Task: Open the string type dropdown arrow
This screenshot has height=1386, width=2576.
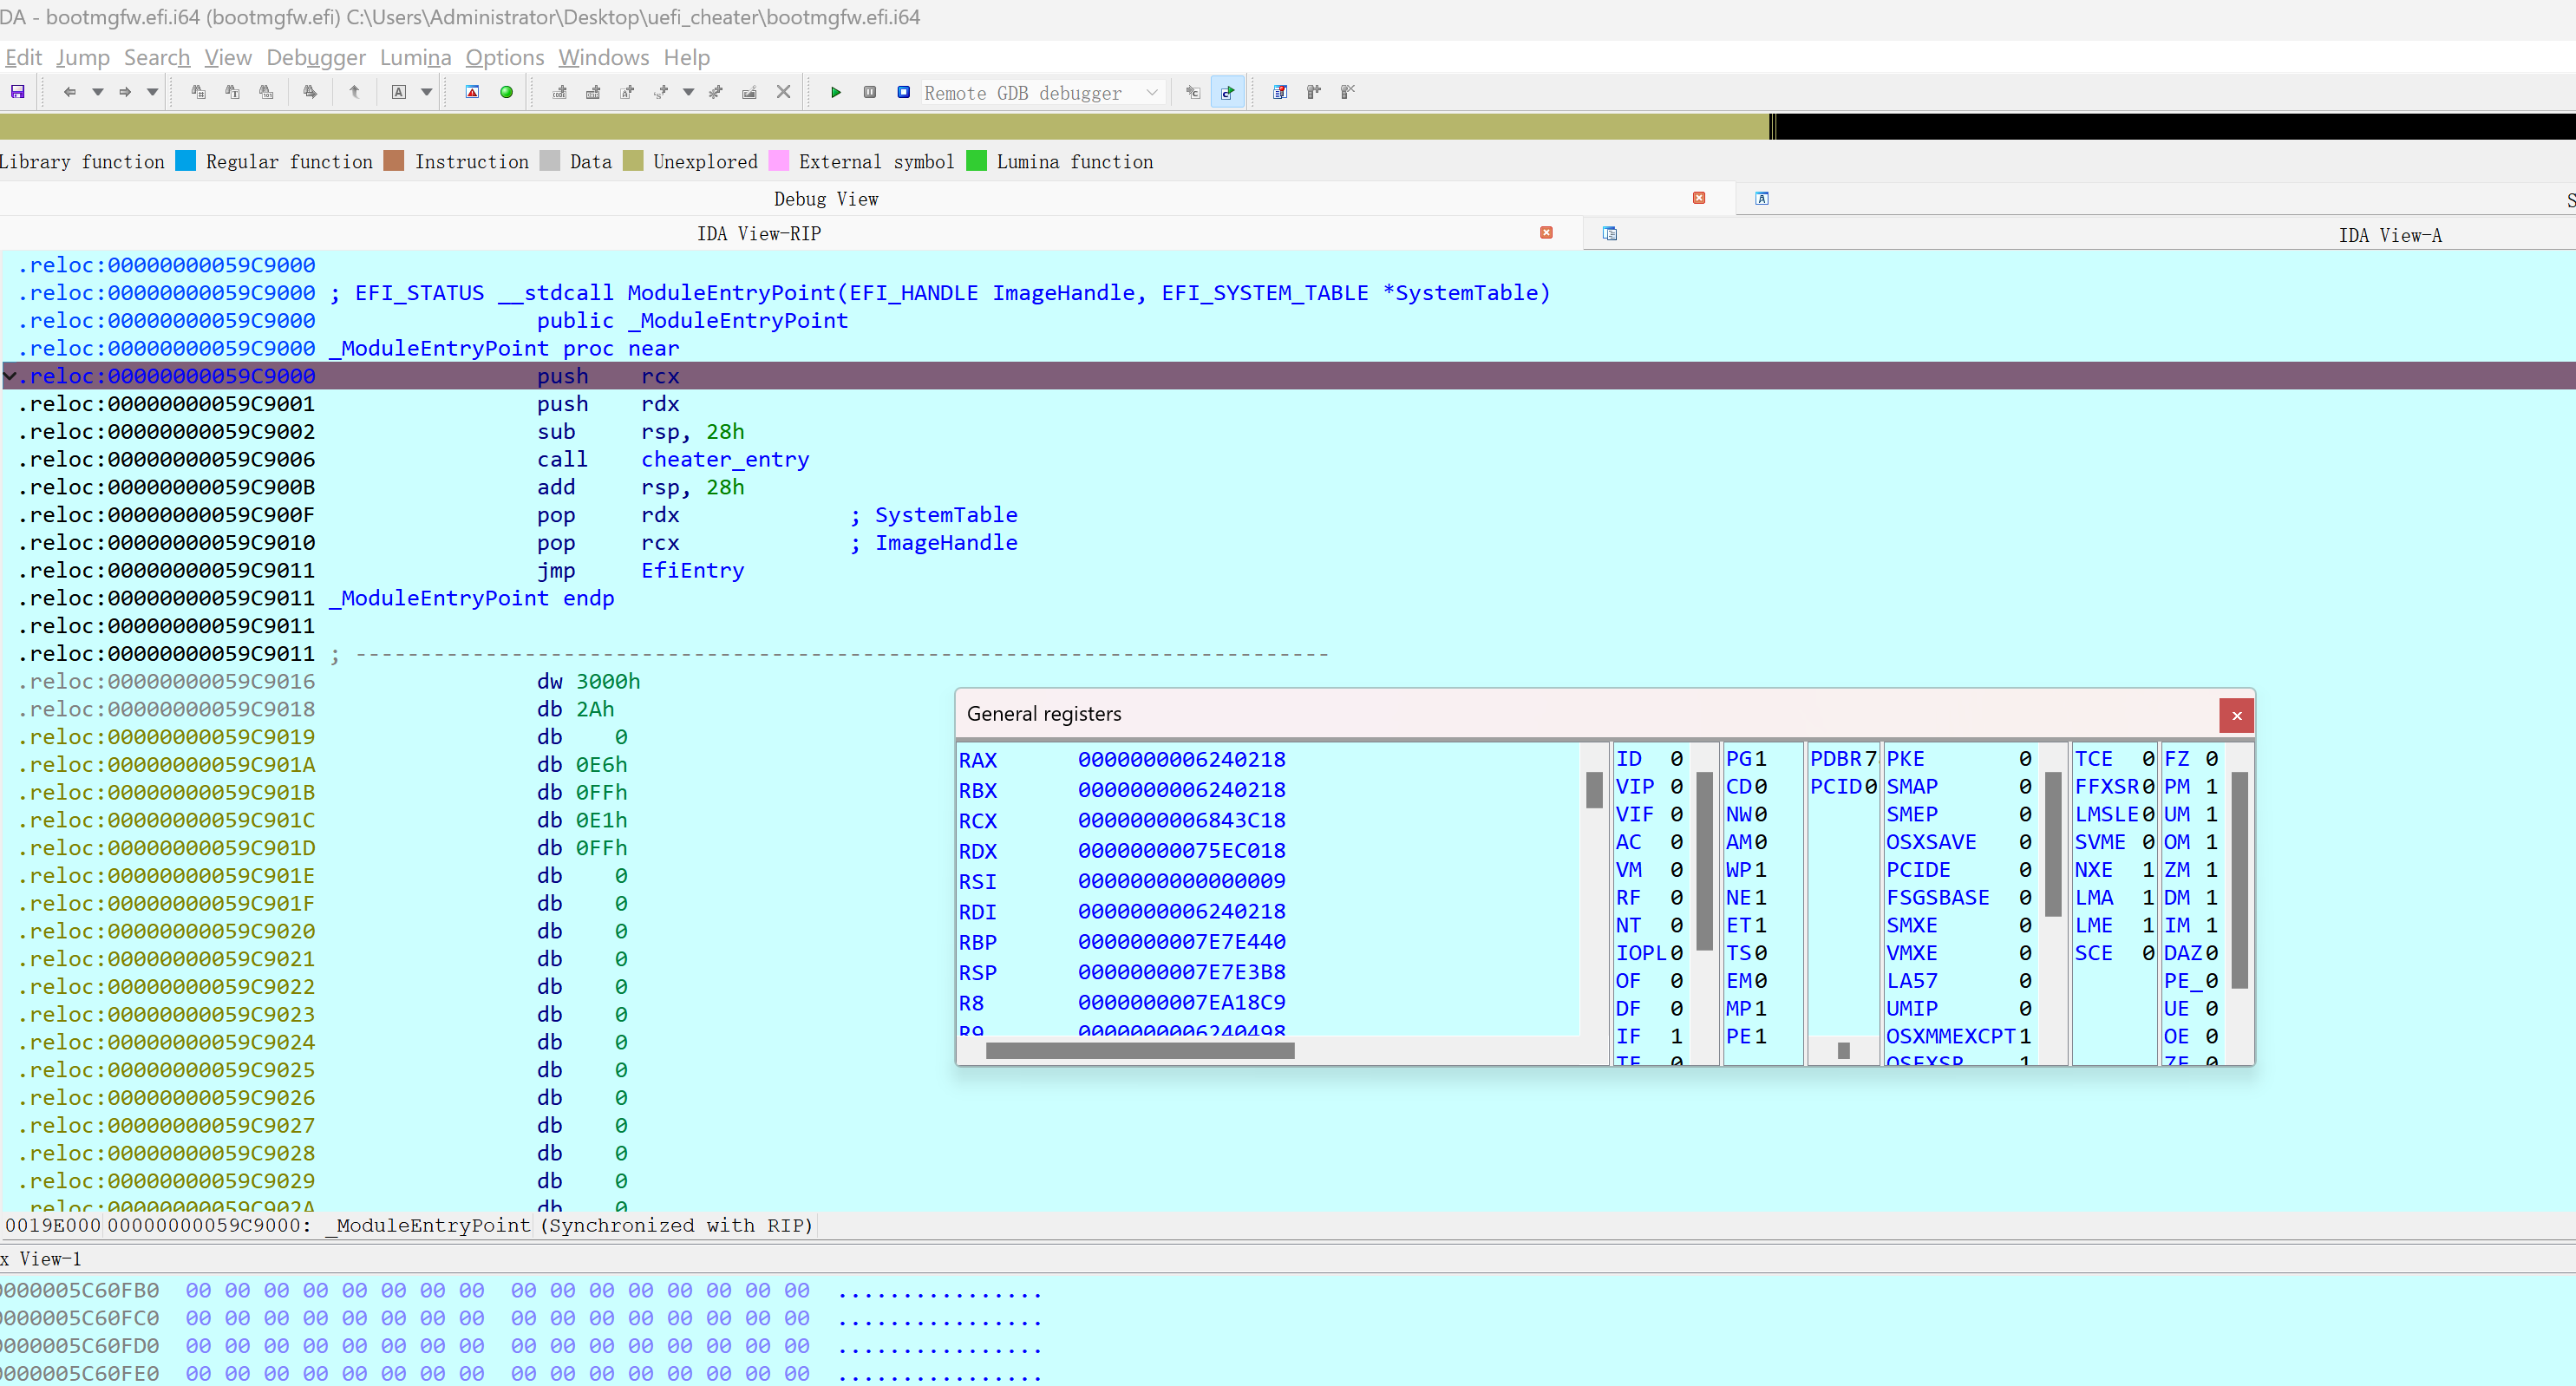Action: pos(688,92)
